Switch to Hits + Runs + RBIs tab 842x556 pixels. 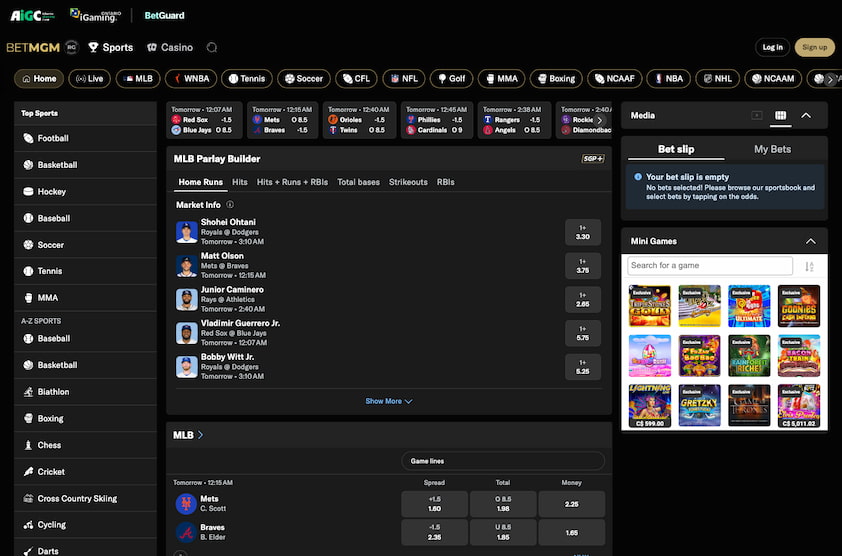pos(292,182)
